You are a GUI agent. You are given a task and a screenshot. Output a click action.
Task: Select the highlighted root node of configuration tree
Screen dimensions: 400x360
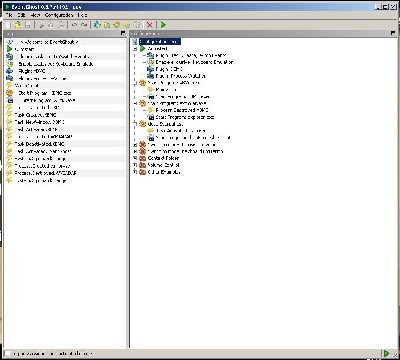(x=160, y=42)
